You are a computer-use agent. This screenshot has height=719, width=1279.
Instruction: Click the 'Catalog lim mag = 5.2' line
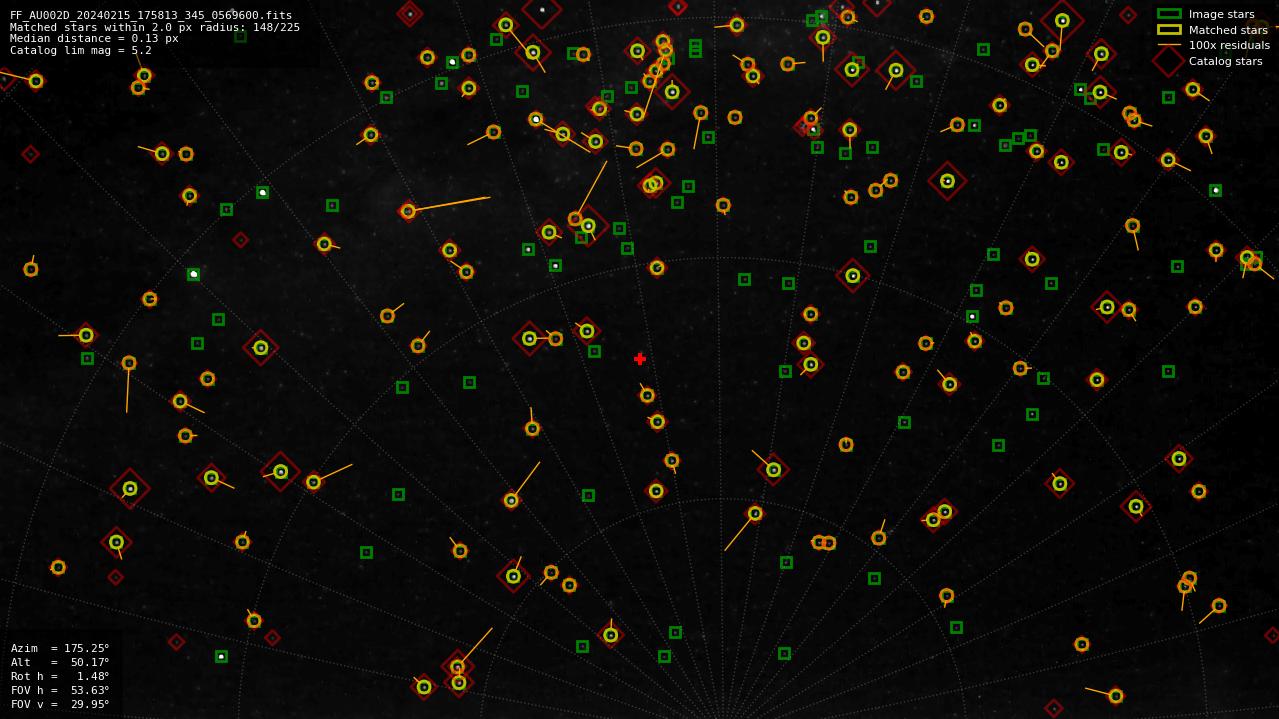click(x=81, y=50)
